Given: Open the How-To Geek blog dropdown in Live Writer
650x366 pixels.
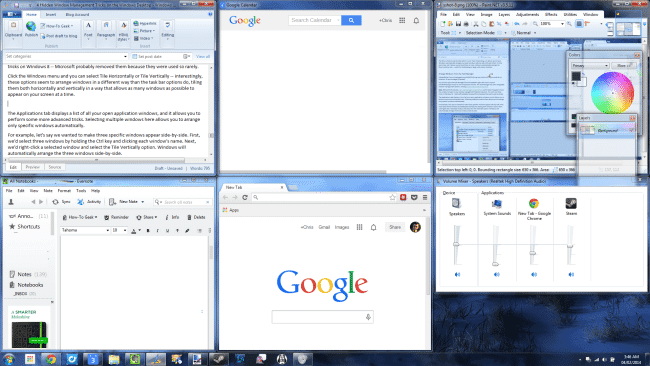Looking at the screenshot, I should click(57, 26).
